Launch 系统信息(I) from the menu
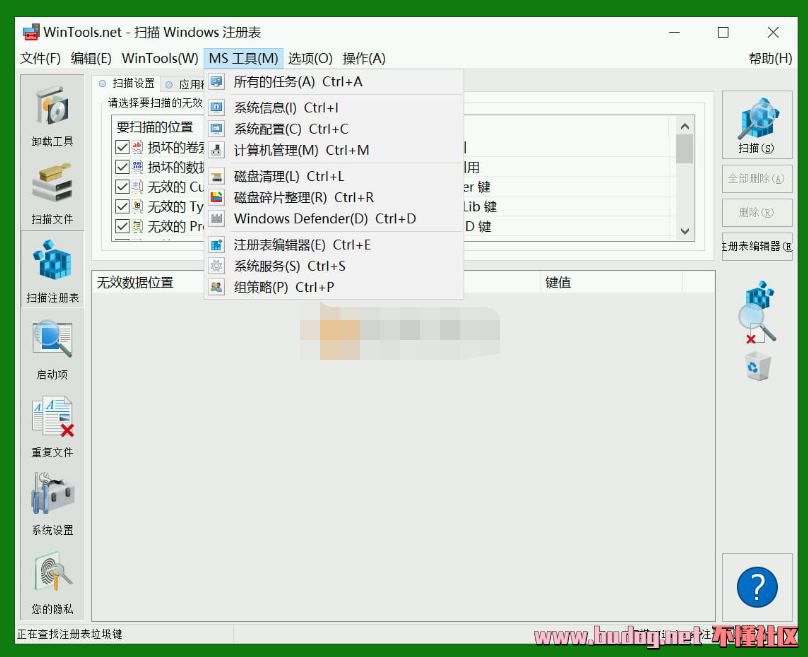 (x=333, y=108)
